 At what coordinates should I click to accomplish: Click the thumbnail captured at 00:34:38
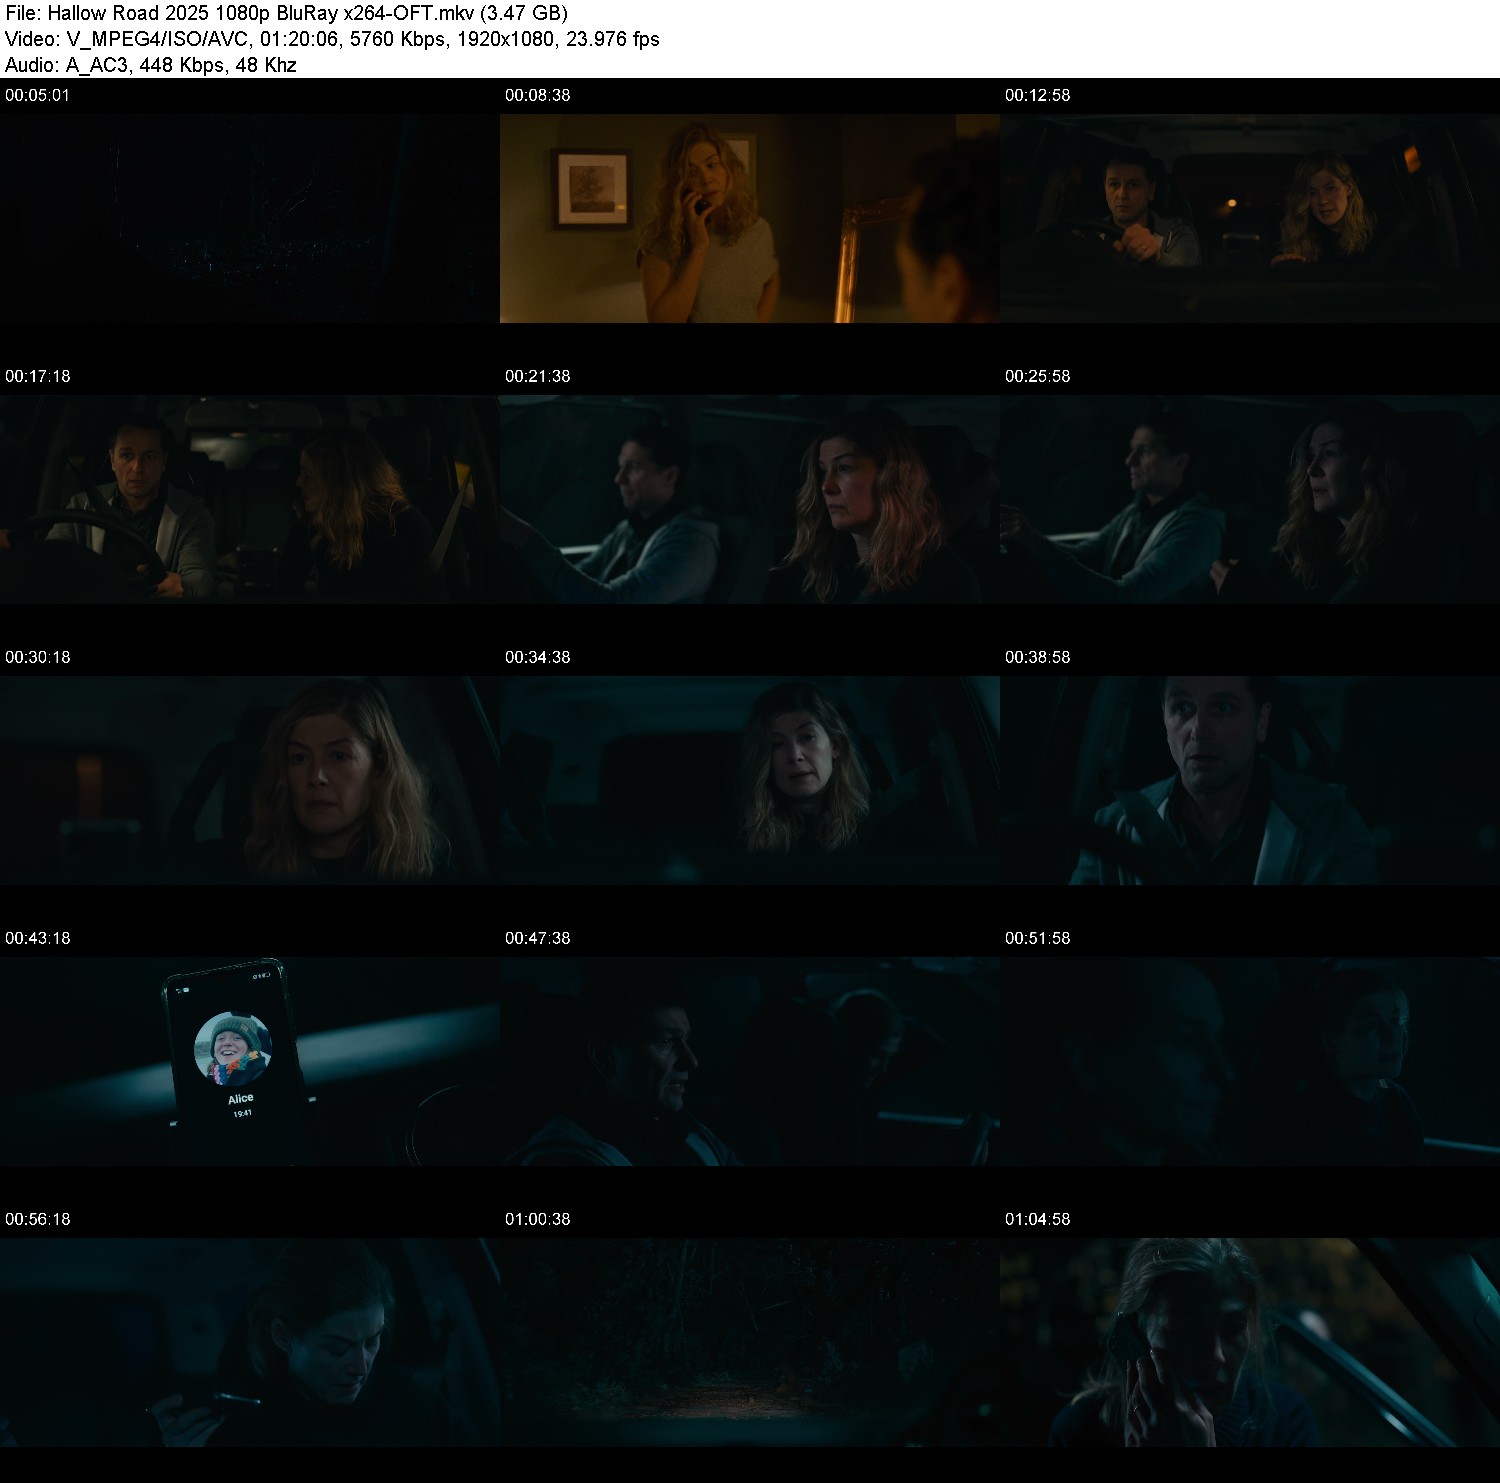pyautogui.click(x=750, y=780)
